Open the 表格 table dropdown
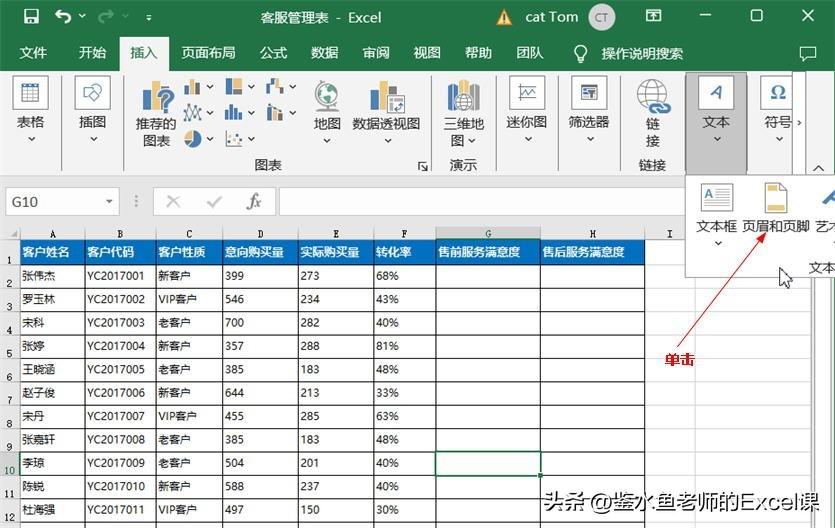The height and width of the screenshot is (528, 835). [x=31, y=111]
